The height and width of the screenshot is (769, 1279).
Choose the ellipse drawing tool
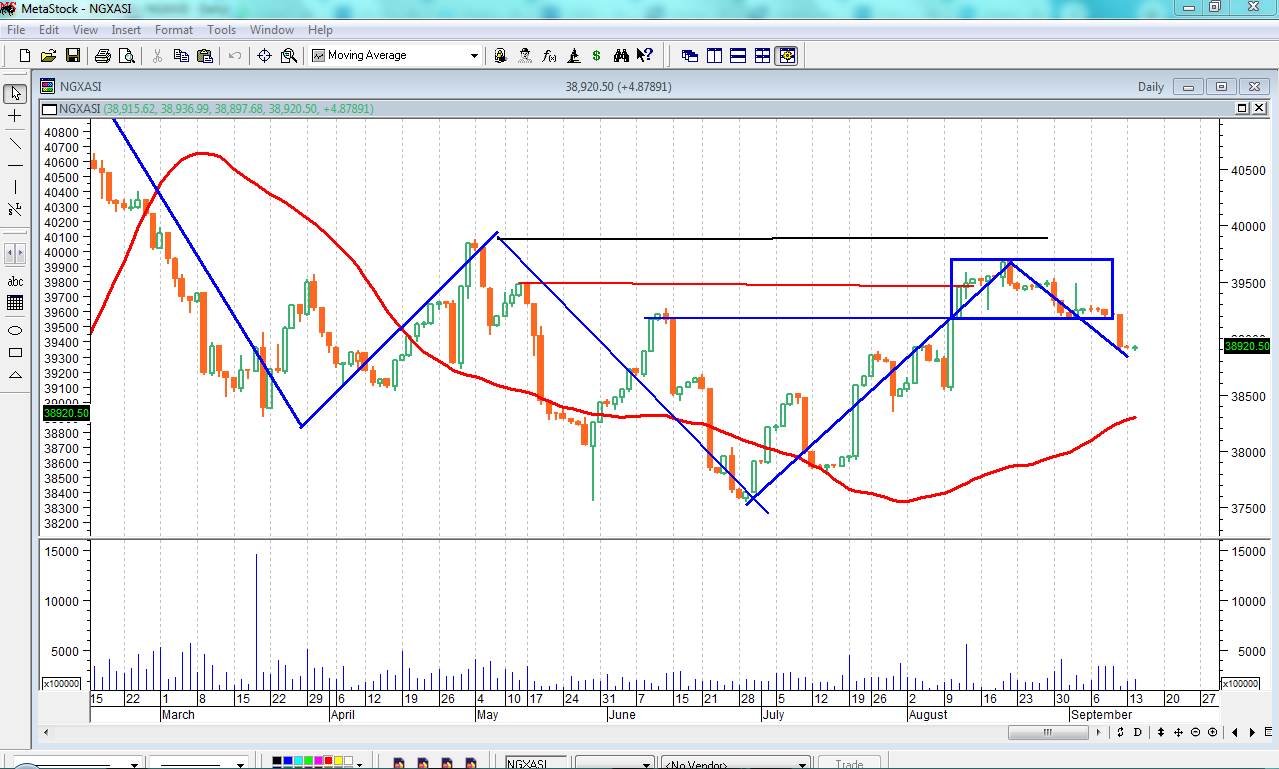pyautogui.click(x=15, y=330)
